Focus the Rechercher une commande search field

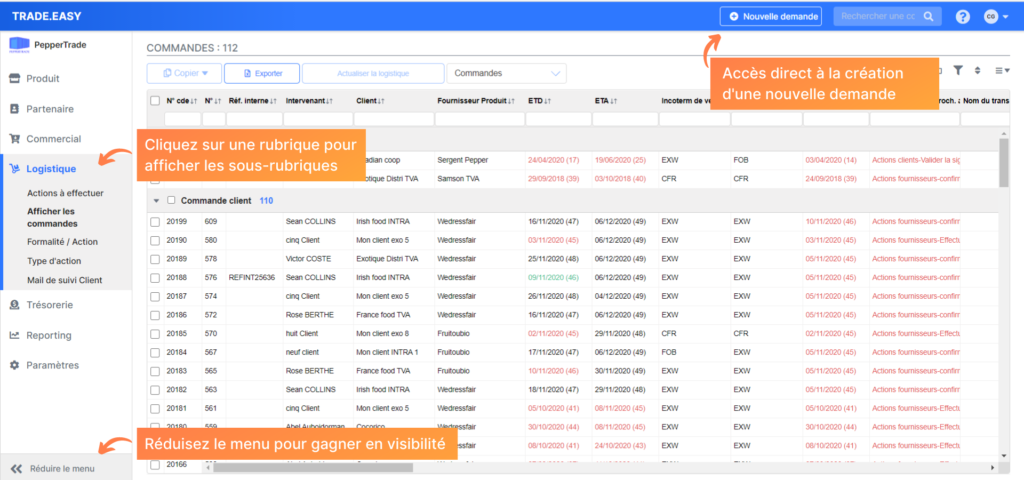coord(878,16)
